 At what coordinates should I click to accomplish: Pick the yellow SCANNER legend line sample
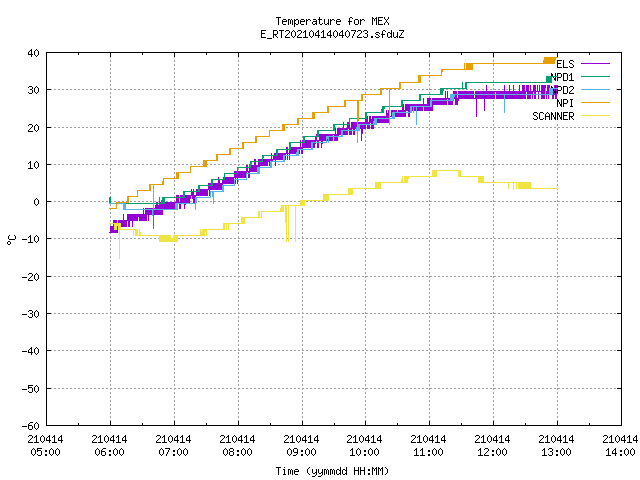[595, 116]
